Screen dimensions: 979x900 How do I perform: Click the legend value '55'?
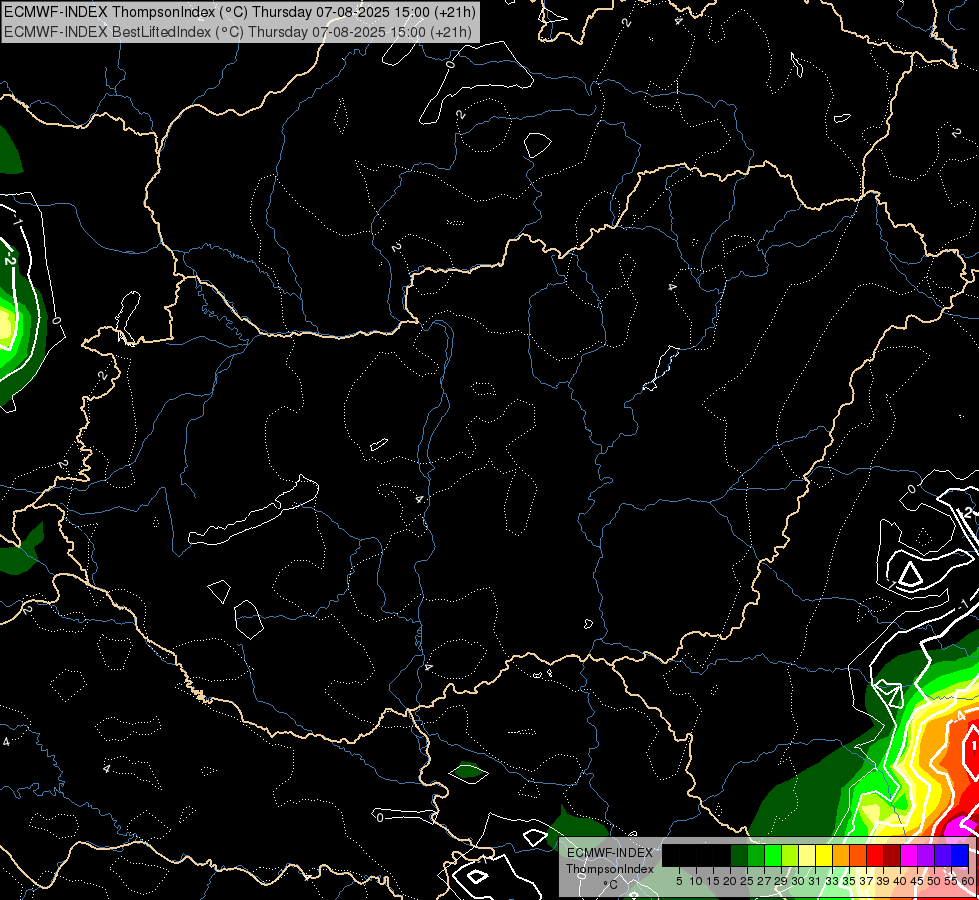tap(951, 881)
